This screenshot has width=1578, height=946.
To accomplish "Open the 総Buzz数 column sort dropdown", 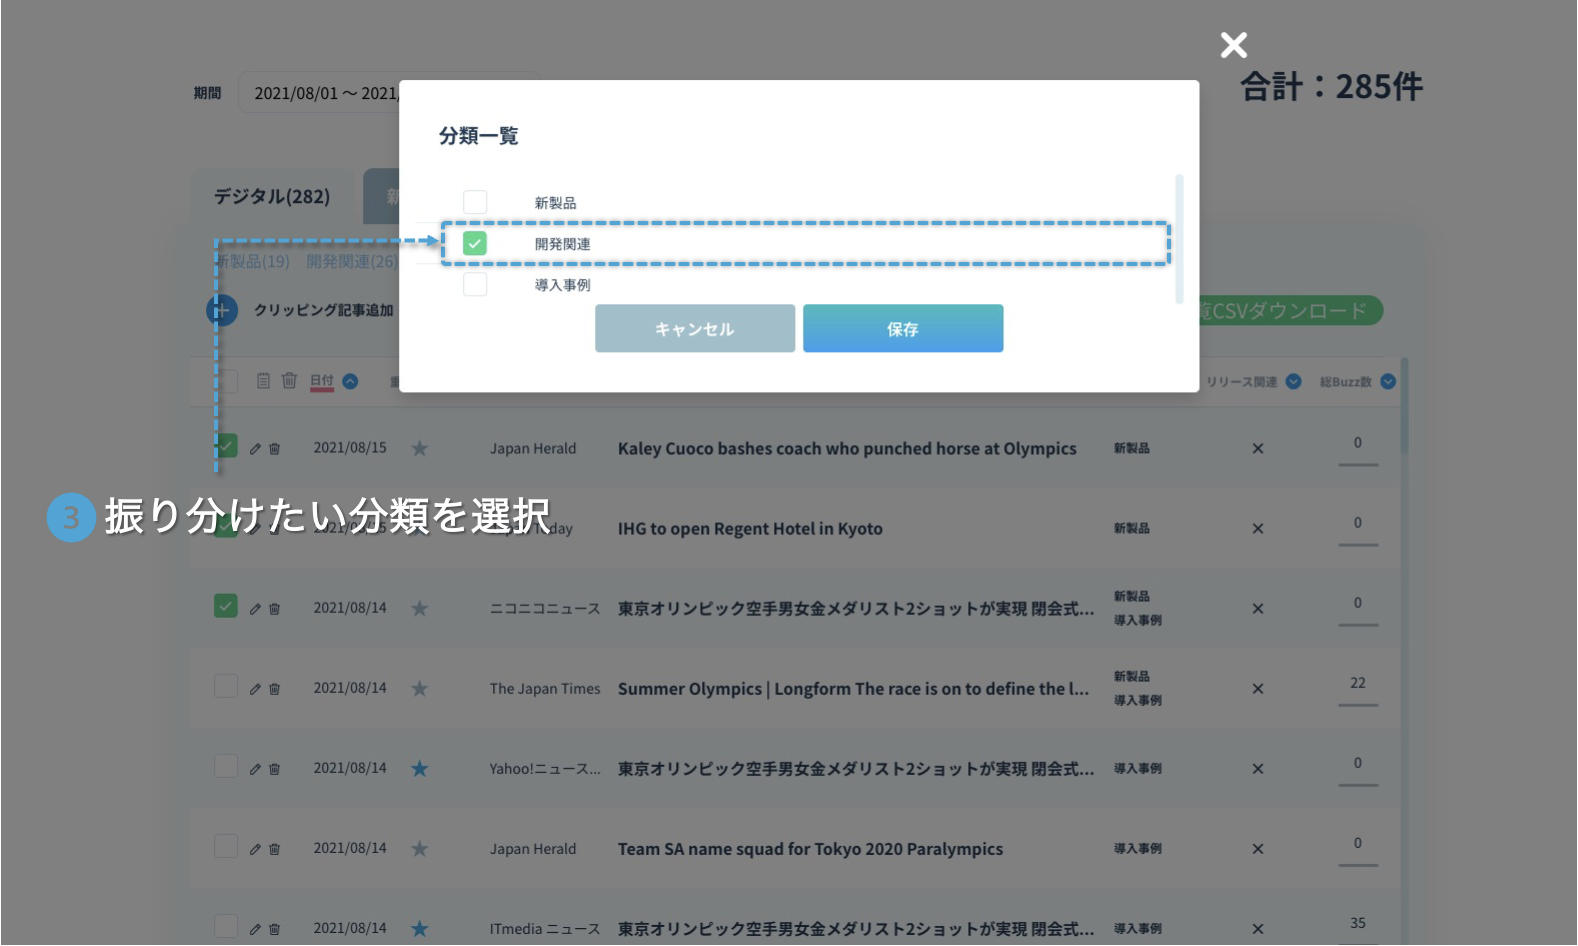I will point(1388,382).
